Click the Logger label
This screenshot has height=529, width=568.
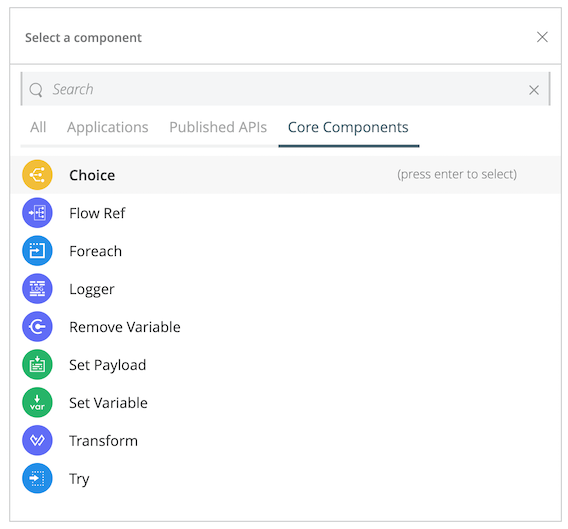(x=92, y=290)
